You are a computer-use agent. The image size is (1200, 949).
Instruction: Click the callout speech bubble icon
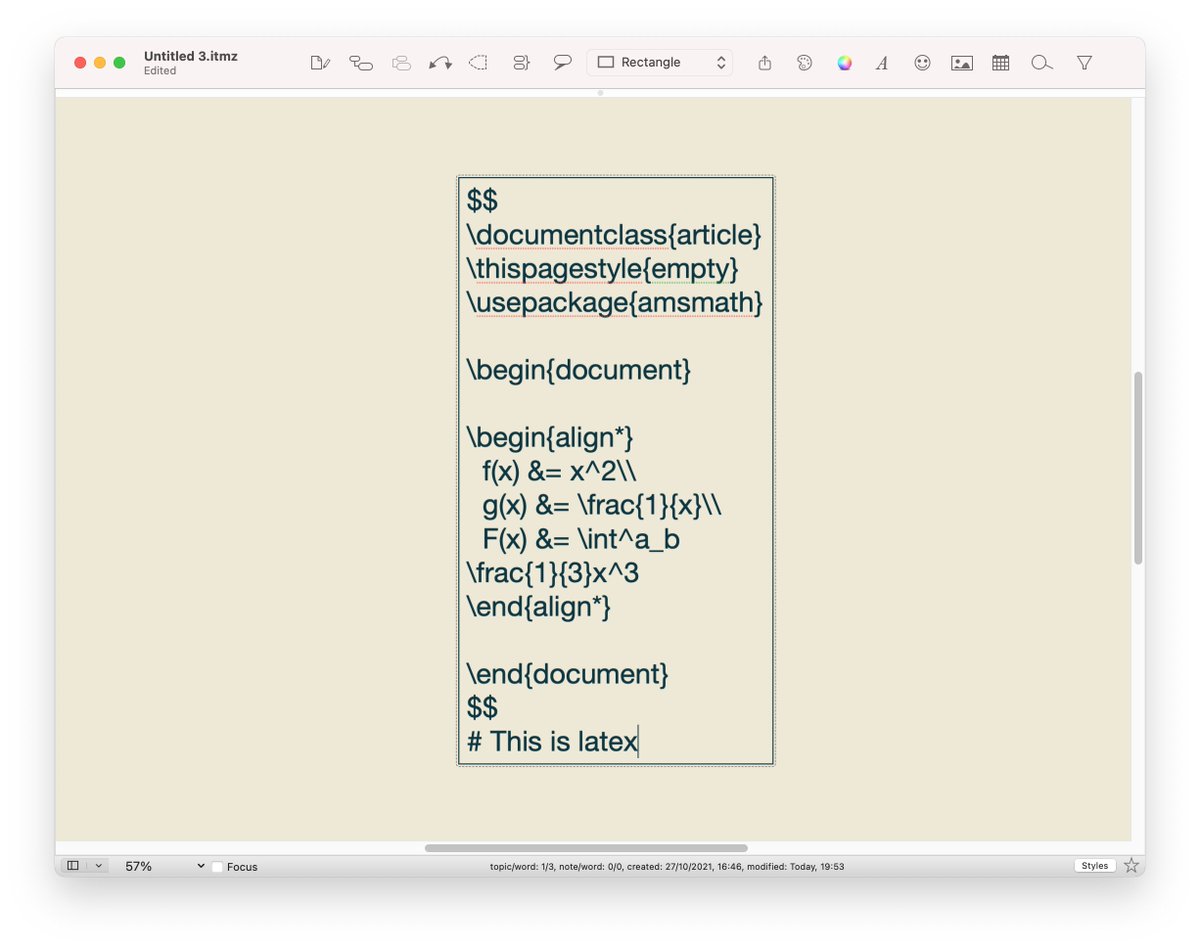[x=563, y=62]
